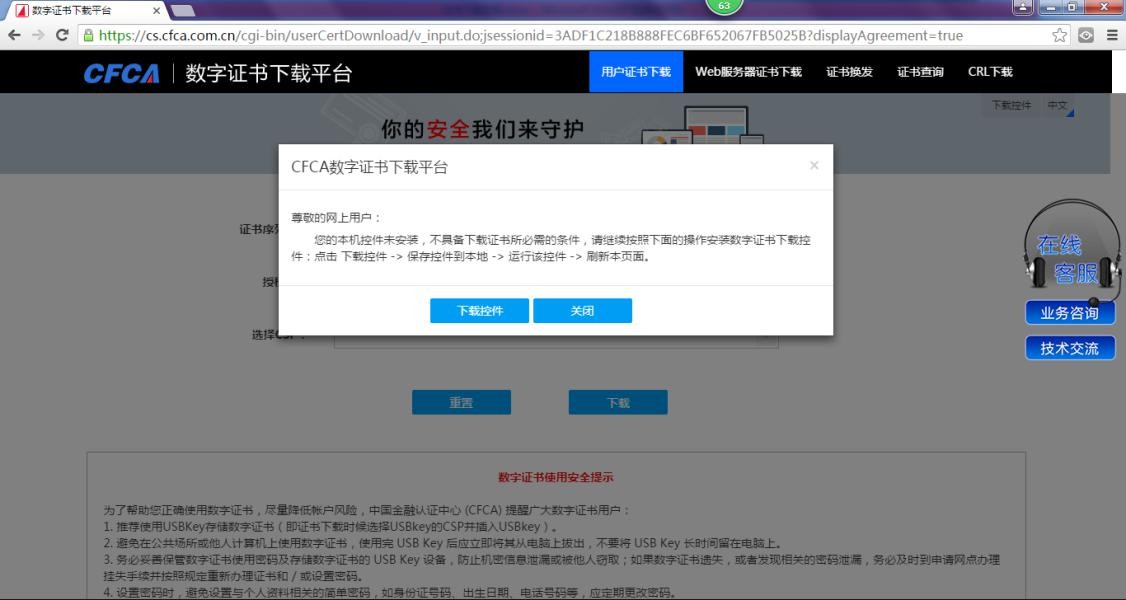Open the 中文 language dropdown

[1058, 106]
